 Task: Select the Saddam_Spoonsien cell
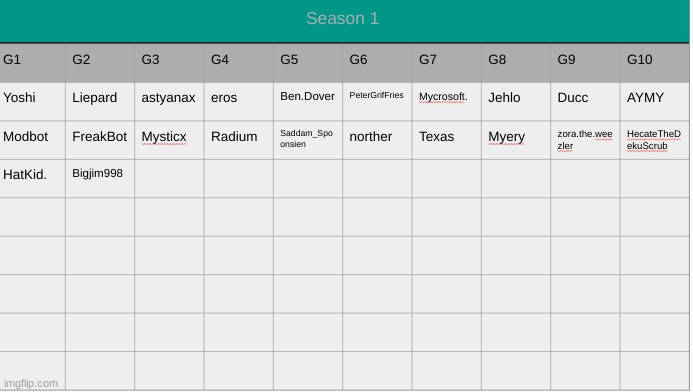click(x=308, y=140)
